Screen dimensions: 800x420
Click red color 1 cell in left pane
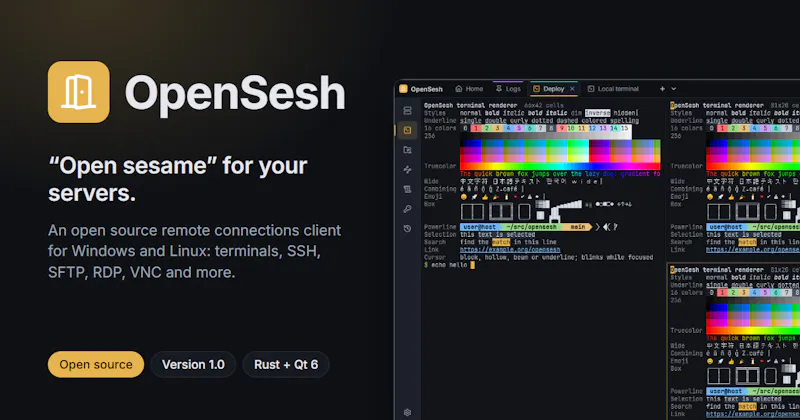[x=476, y=128]
